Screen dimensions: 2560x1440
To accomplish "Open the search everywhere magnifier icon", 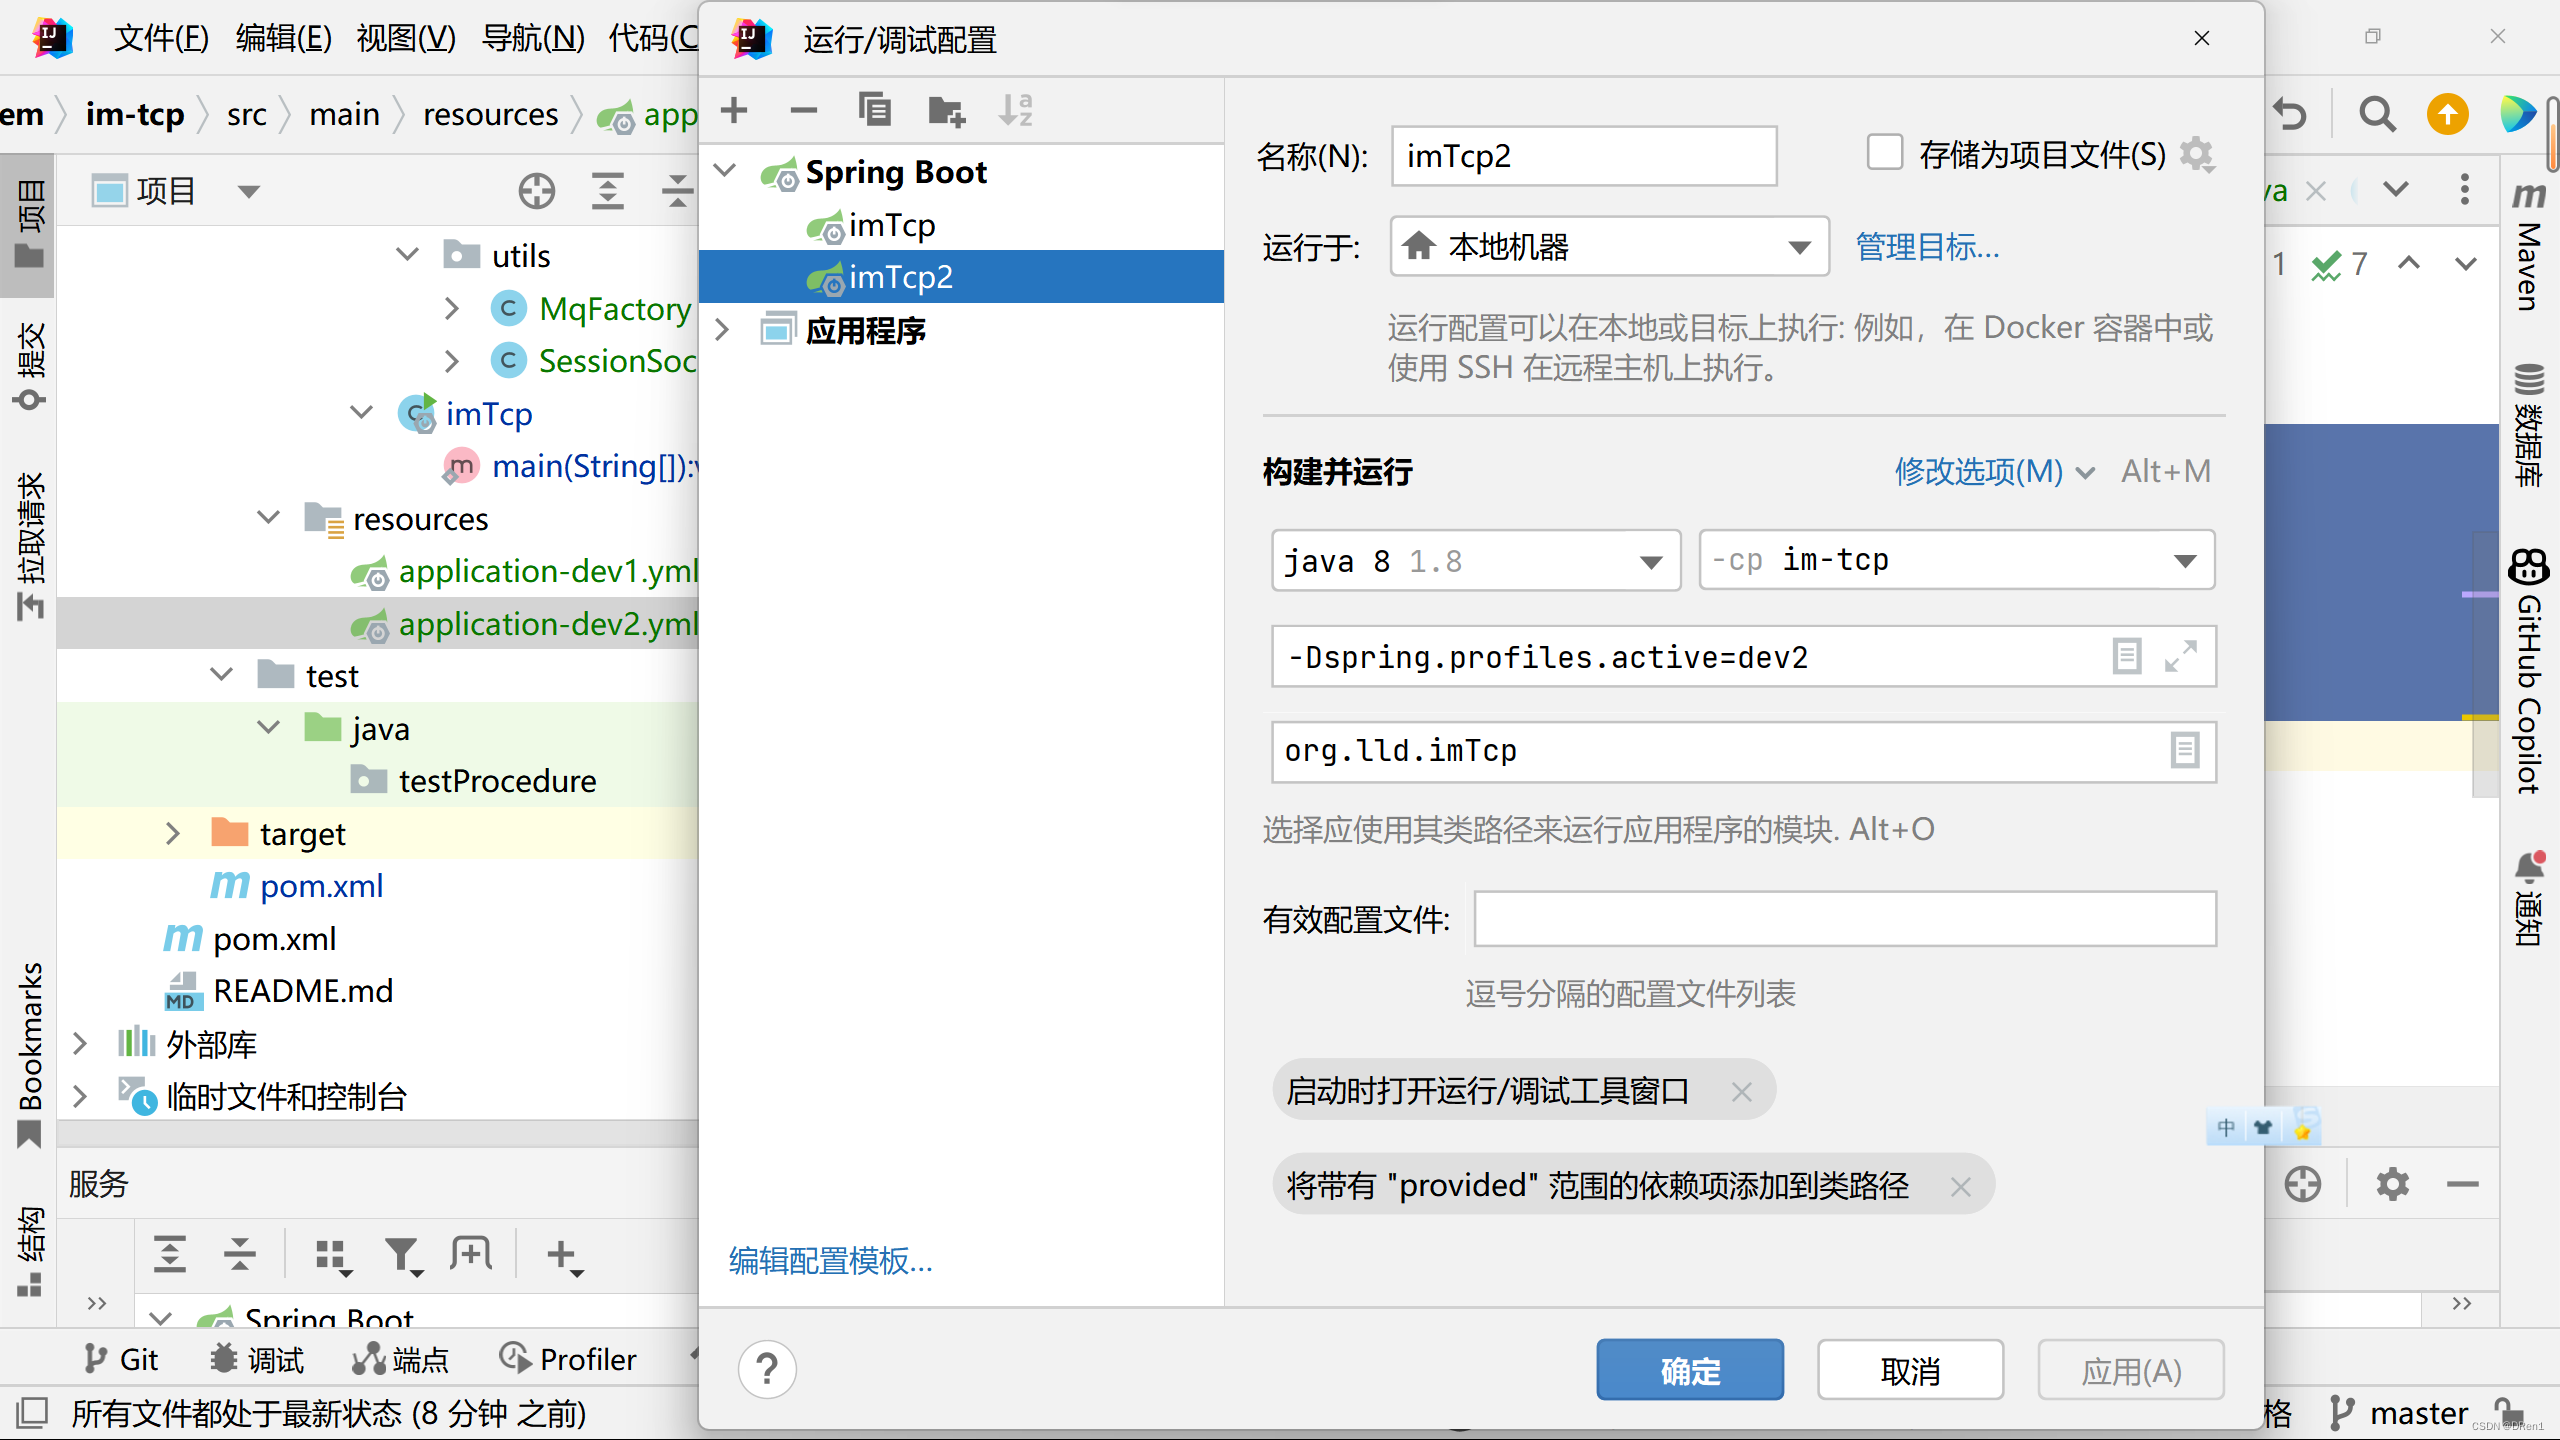I will coord(2377,115).
